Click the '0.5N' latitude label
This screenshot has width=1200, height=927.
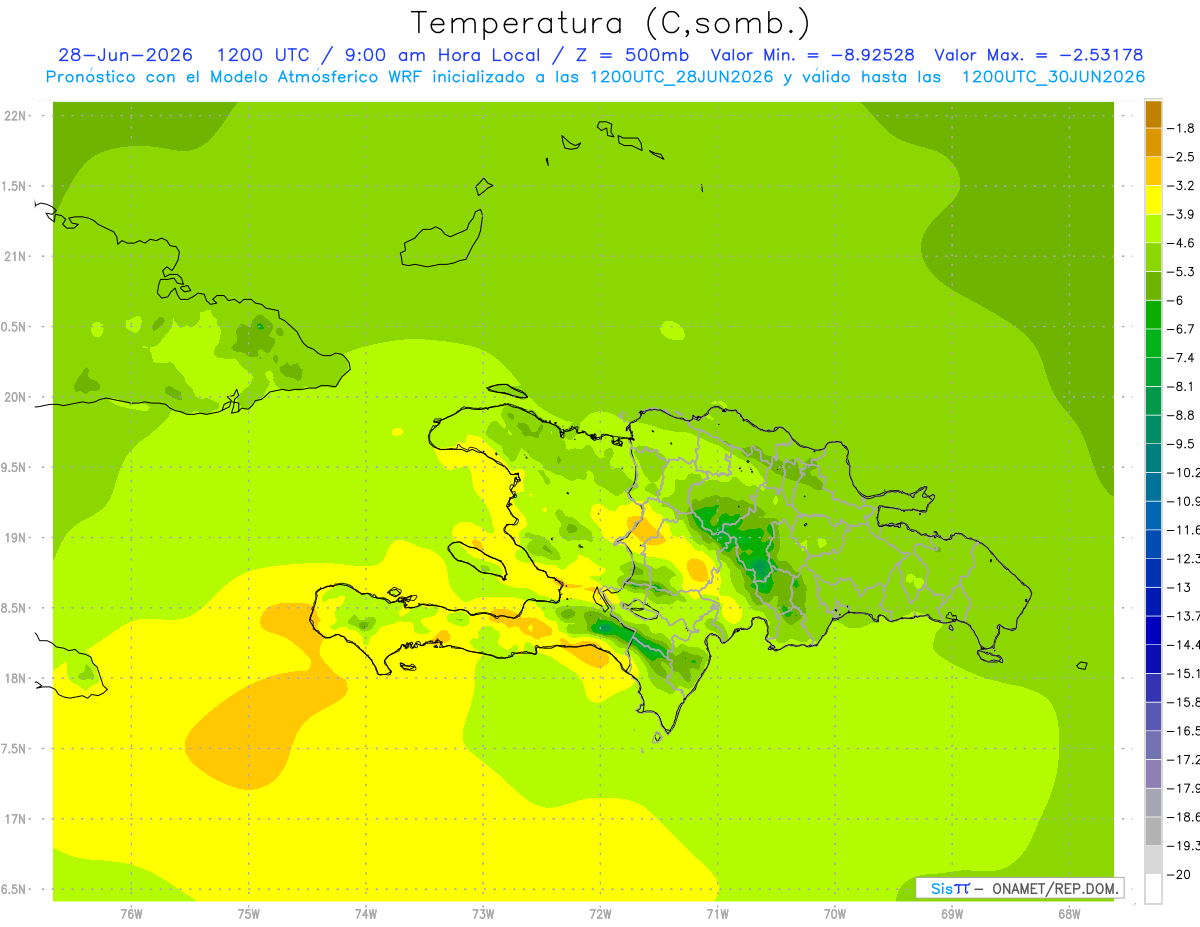tap(14, 327)
